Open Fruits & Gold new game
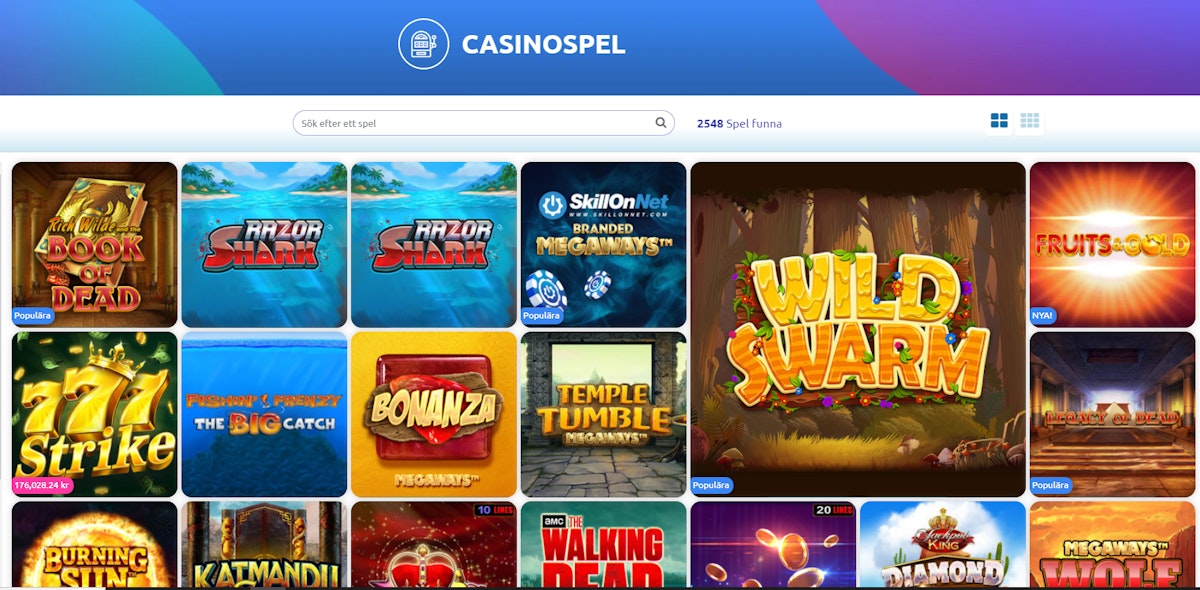 pyautogui.click(x=1112, y=245)
